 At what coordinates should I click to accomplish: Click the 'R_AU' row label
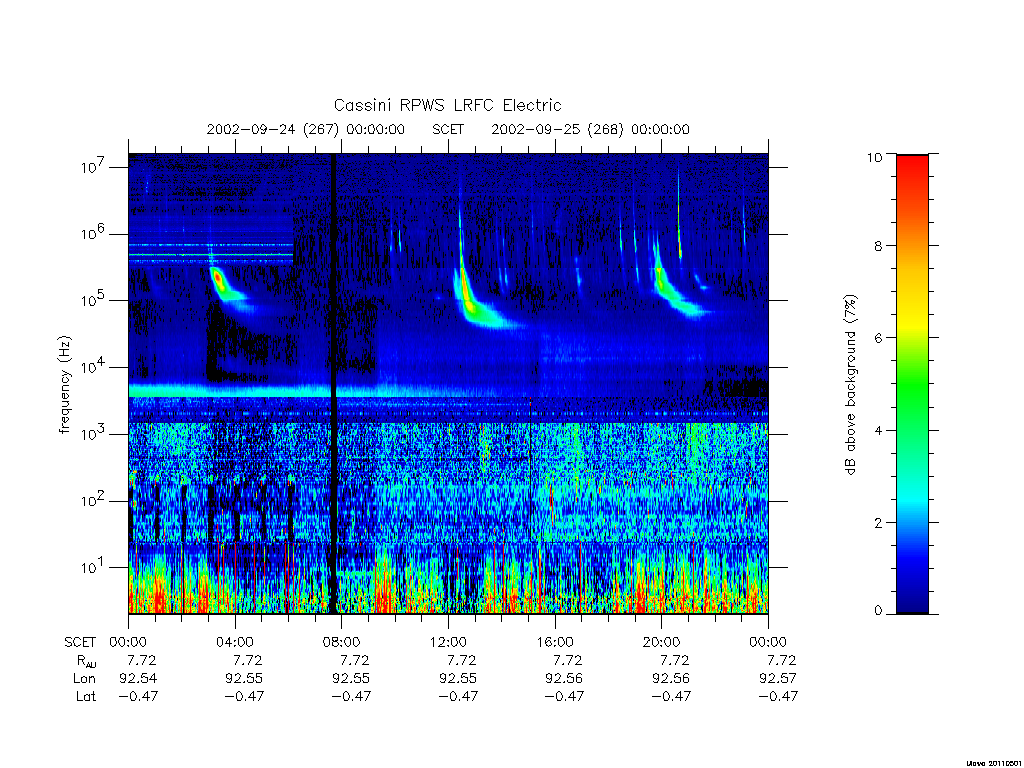[x=86, y=661]
